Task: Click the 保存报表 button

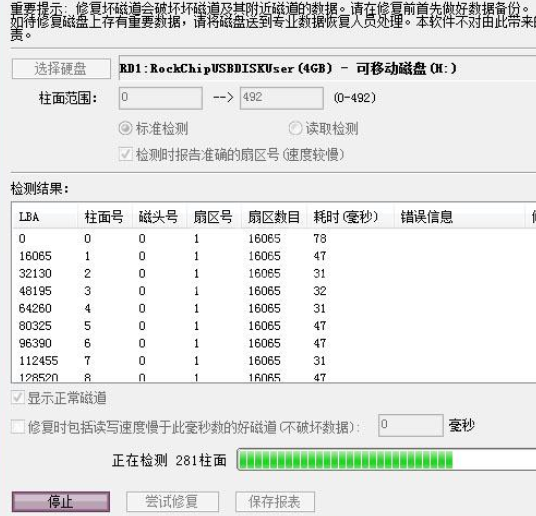Action: pos(275,502)
